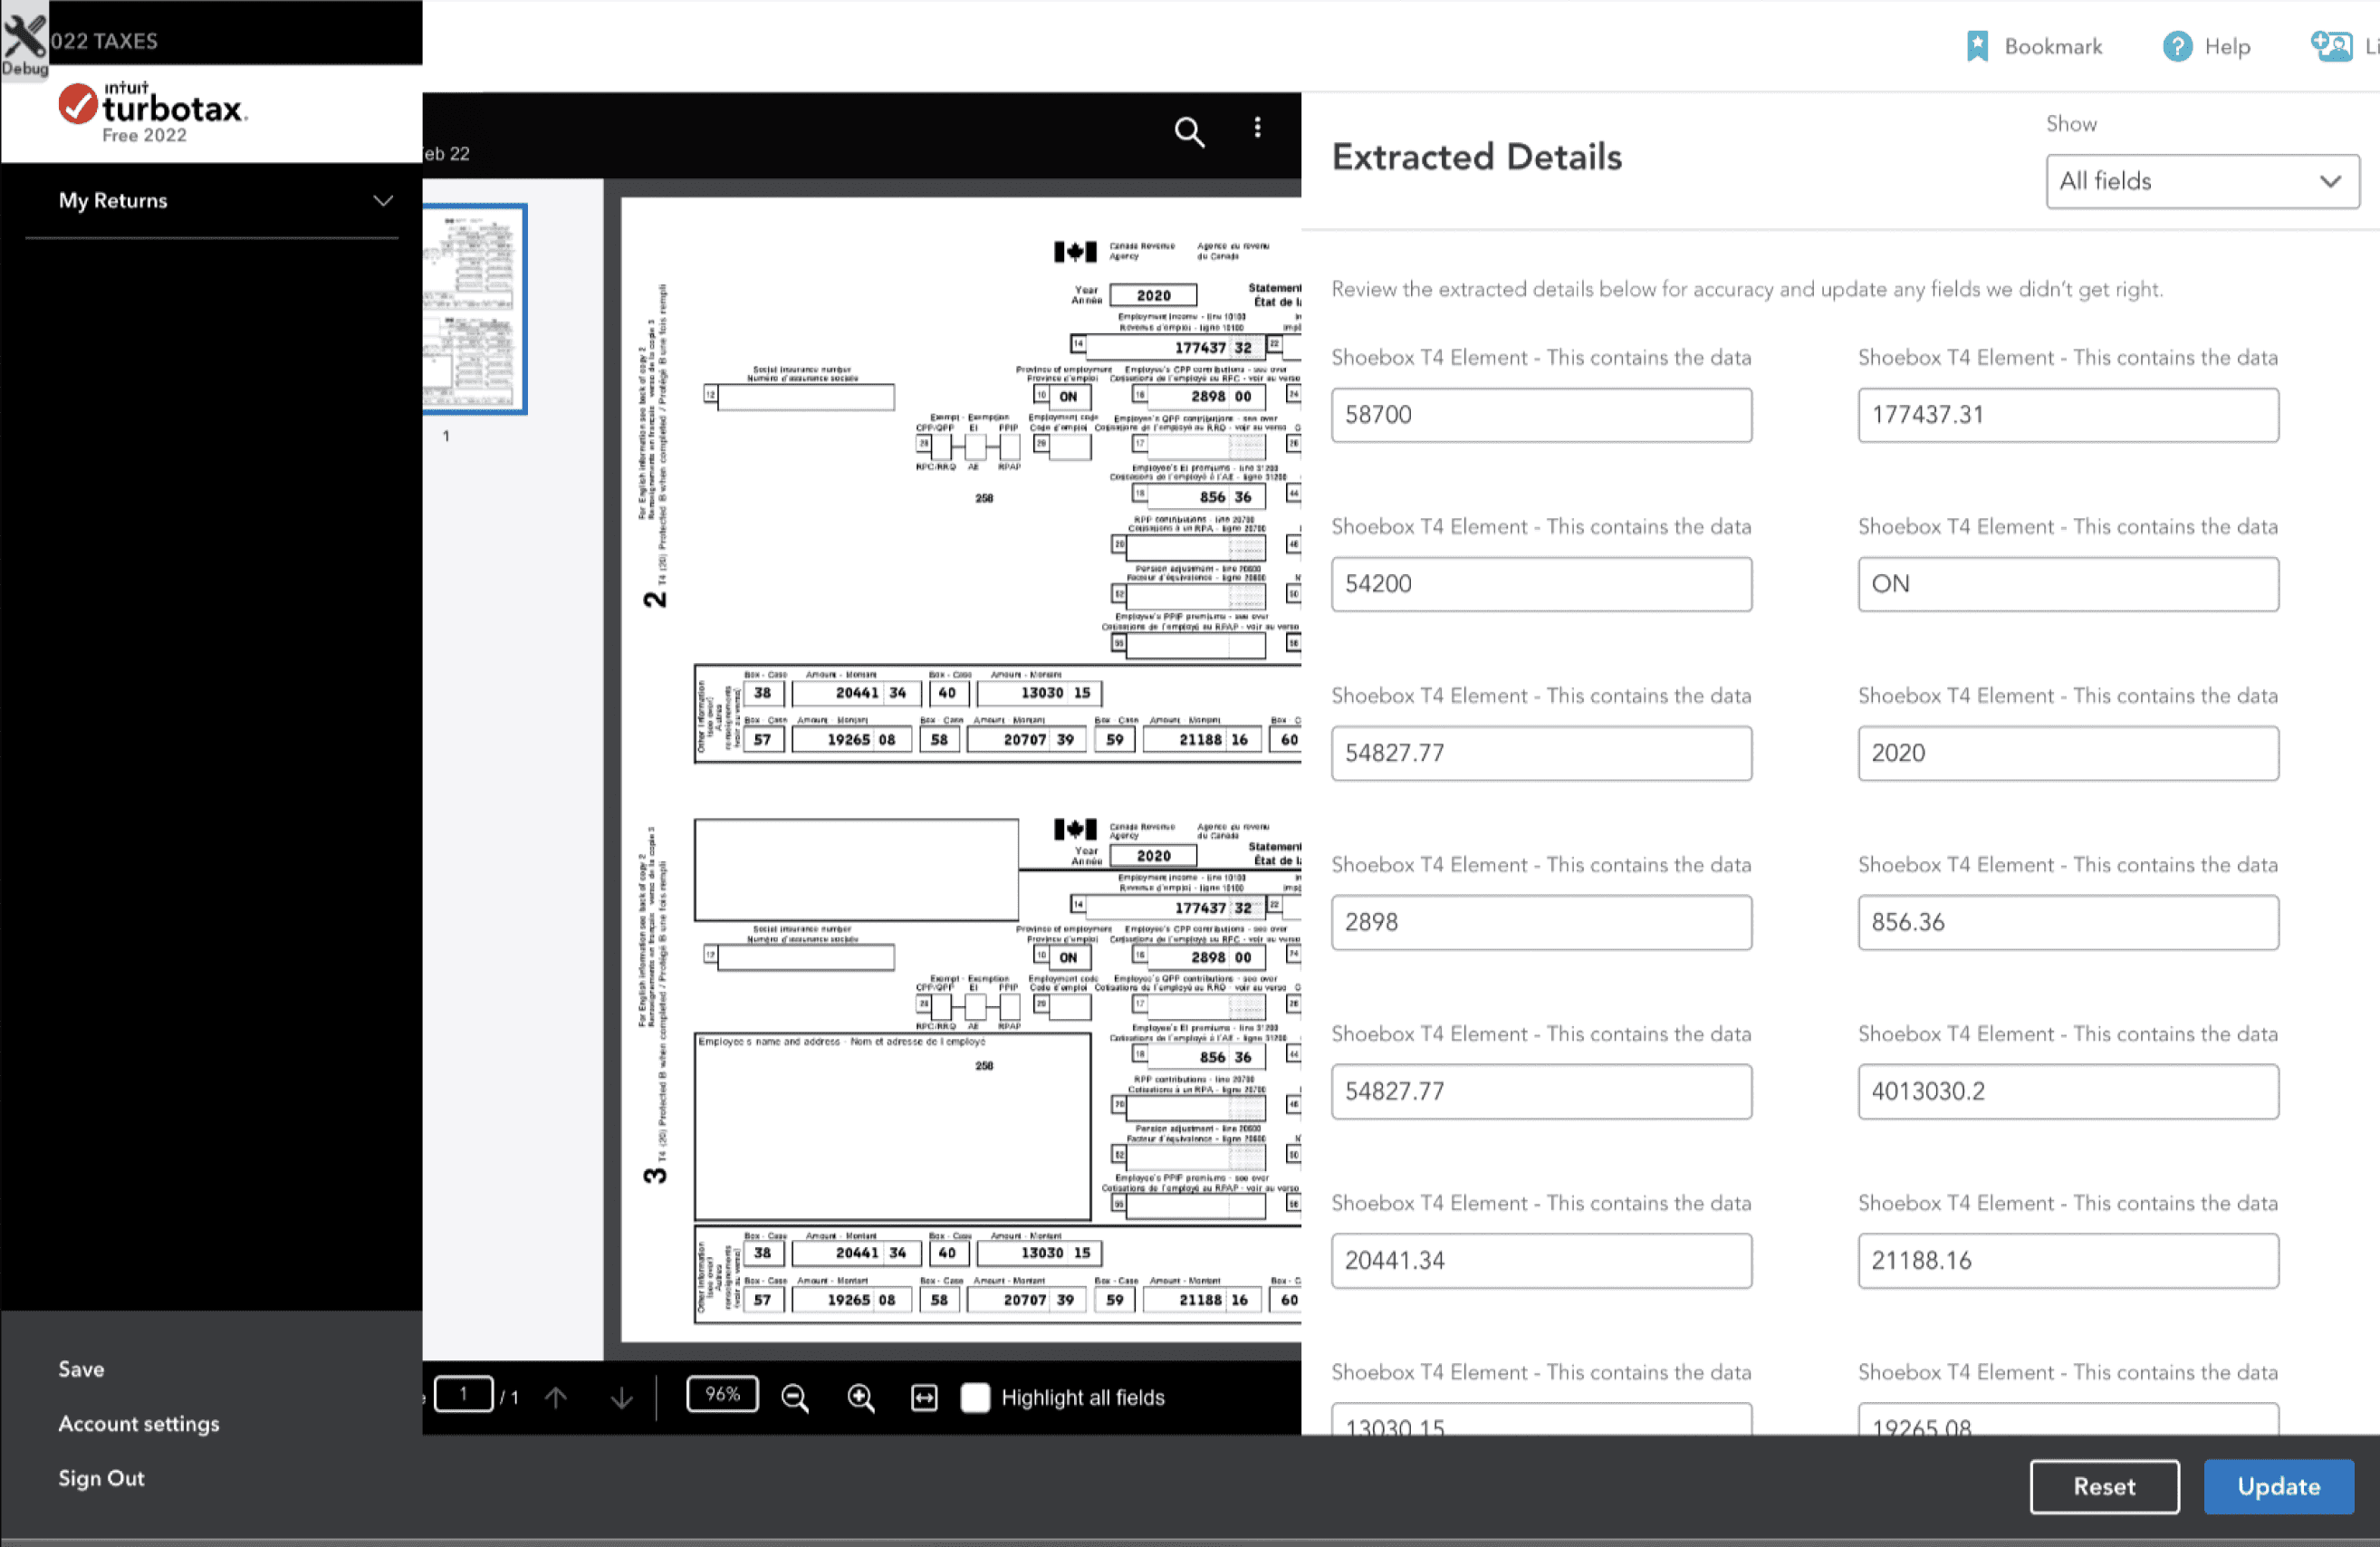Click the Update button
This screenshot has width=2380, height=1547.
point(2279,1486)
